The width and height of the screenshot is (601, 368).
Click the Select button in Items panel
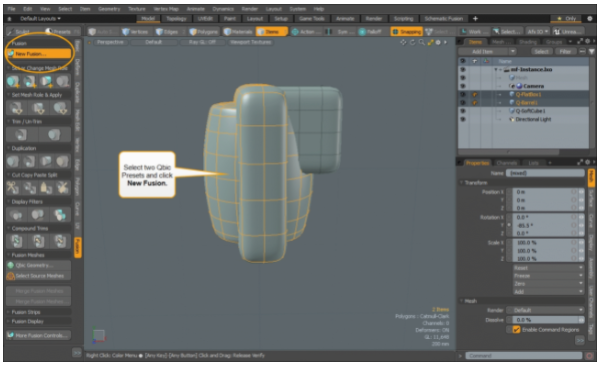tap(541, 51)
